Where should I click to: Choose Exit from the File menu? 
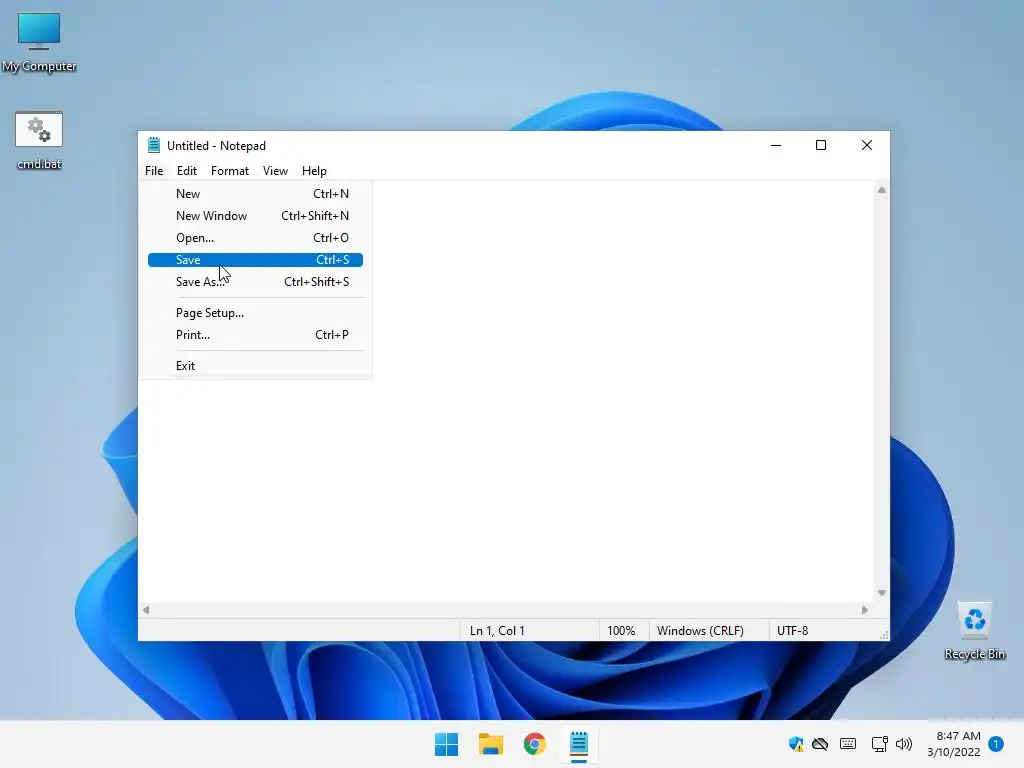click(x=255, y=366)
